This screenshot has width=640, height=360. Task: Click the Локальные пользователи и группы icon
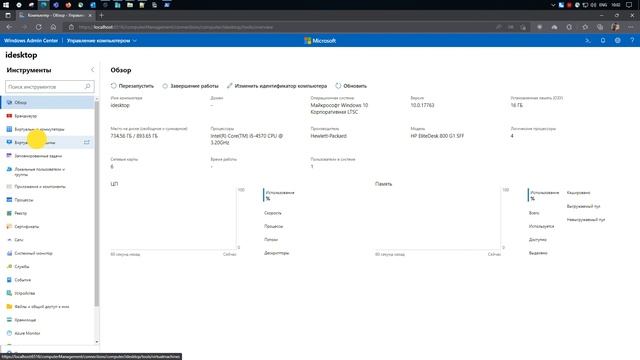coord(9,169)
